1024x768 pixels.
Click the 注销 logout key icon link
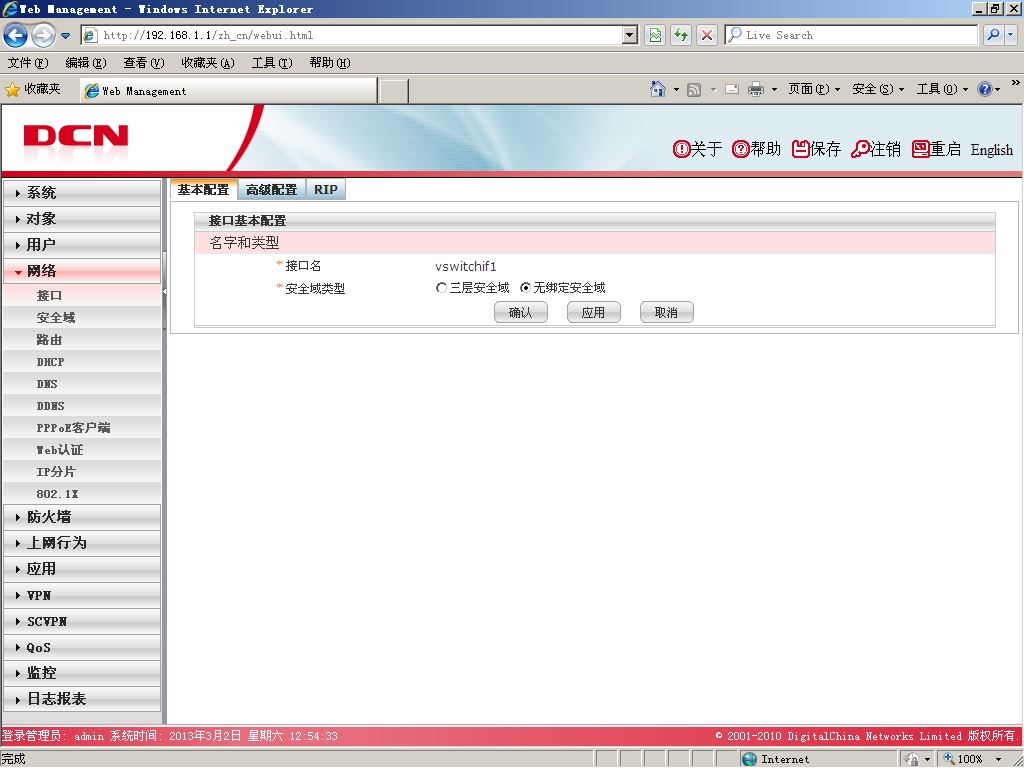coord(876,150)
